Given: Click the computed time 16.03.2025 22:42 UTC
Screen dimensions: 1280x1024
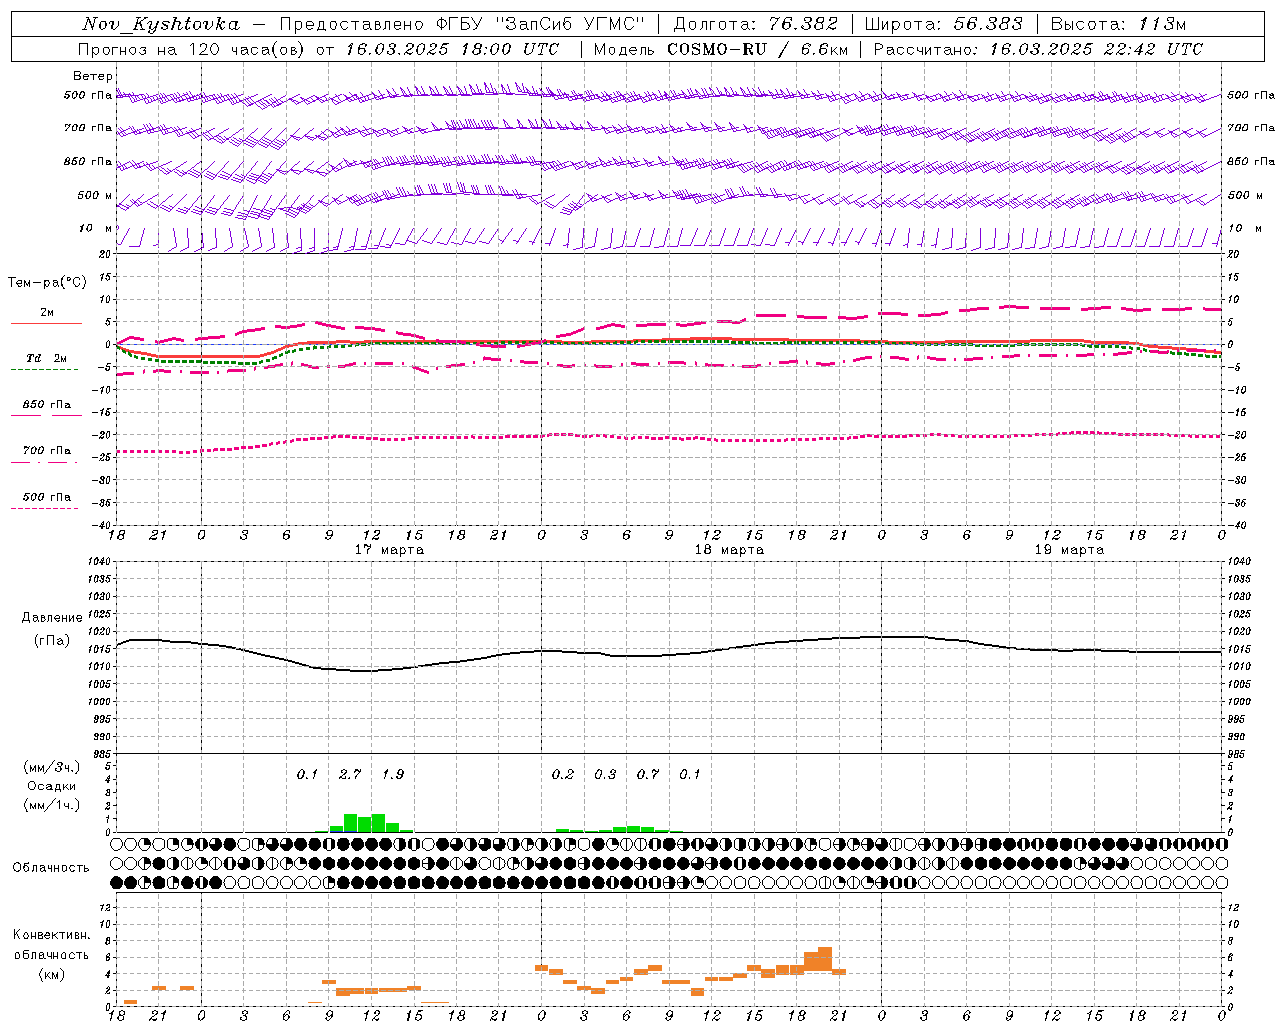Looking at the screenshot, I should click(1096, 49).
